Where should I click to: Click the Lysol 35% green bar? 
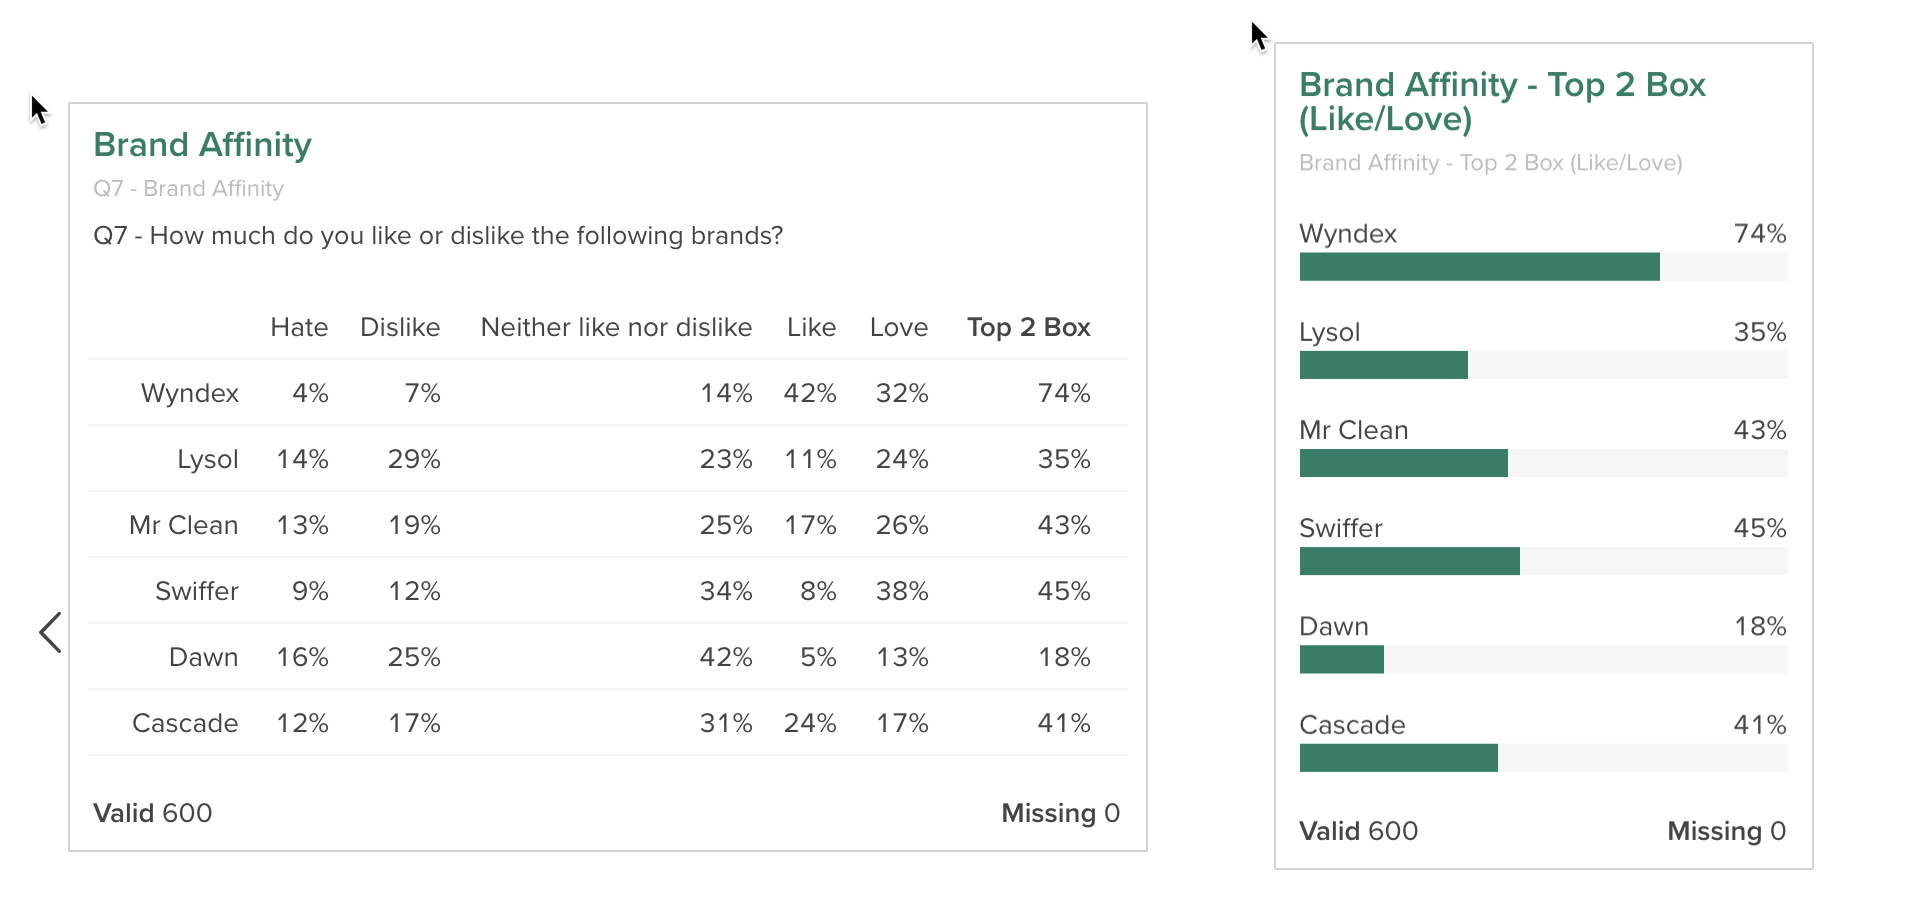tap(1383, 365)
